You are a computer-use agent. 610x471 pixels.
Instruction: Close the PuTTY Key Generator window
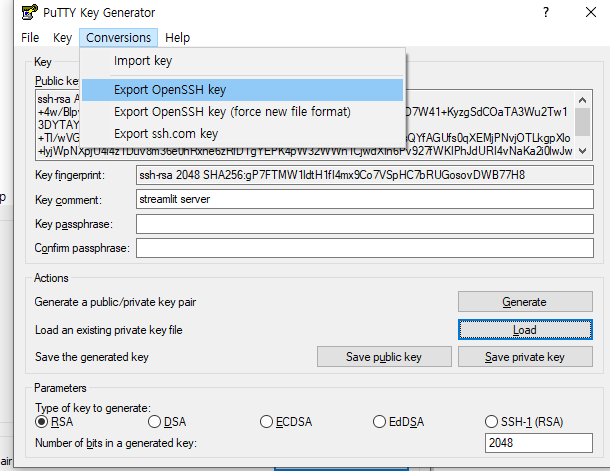pos(591,12)
